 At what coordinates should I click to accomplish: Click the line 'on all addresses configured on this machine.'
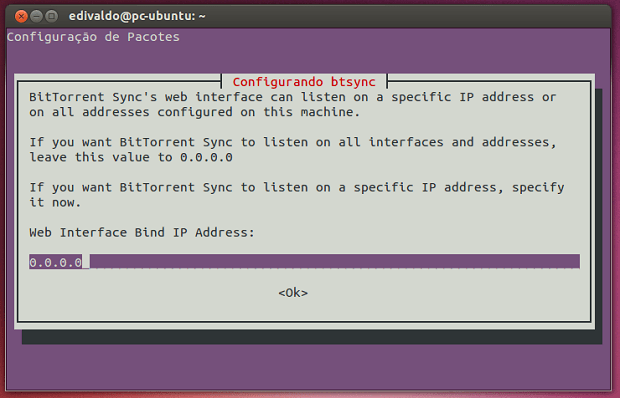195,112
